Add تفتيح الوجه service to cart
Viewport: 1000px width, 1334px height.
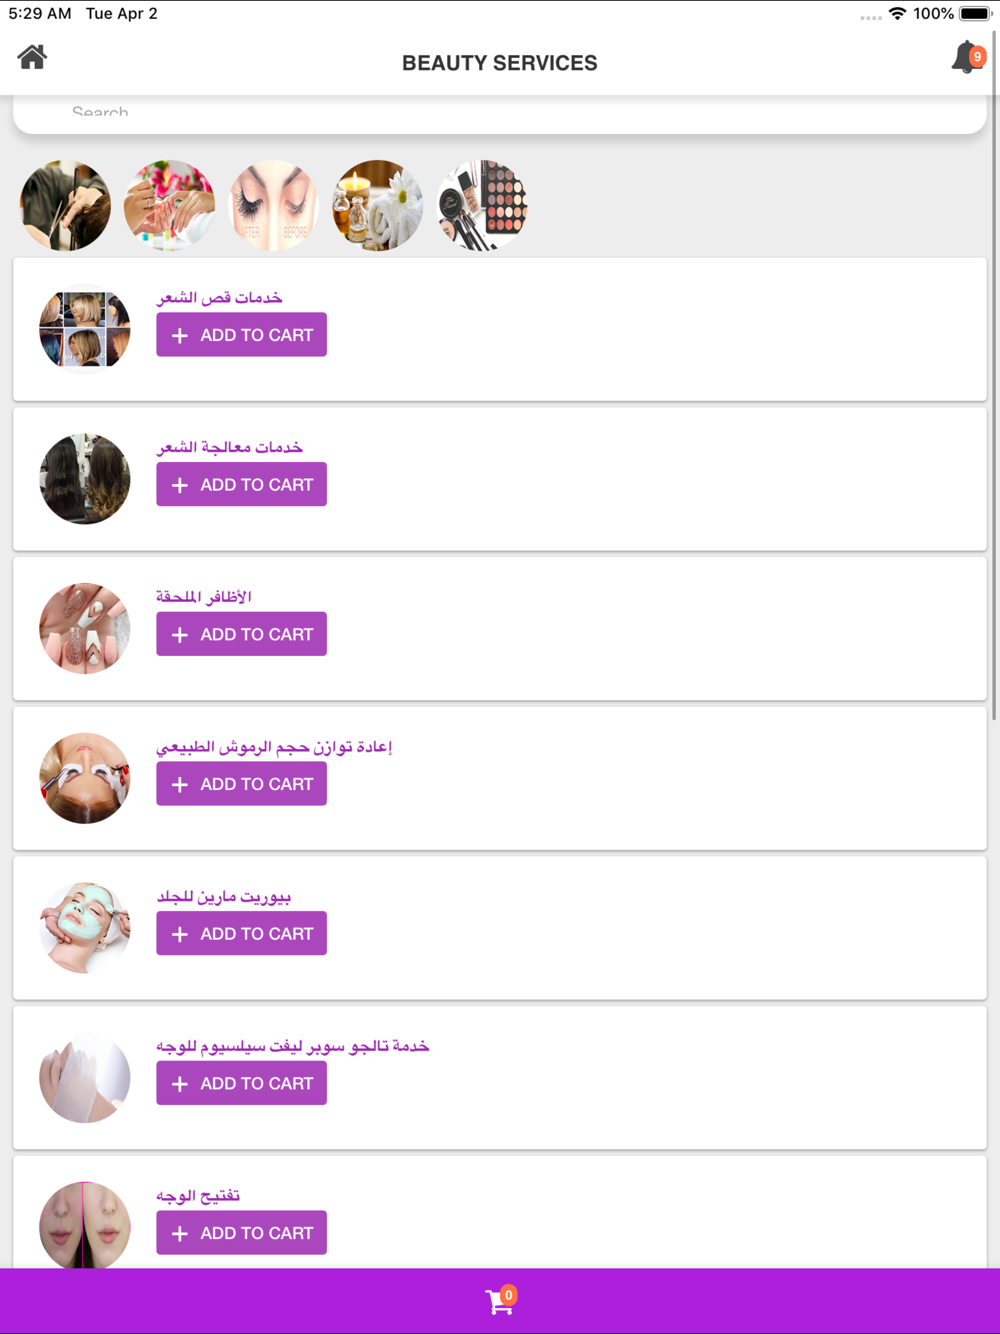click(241, 1233)
